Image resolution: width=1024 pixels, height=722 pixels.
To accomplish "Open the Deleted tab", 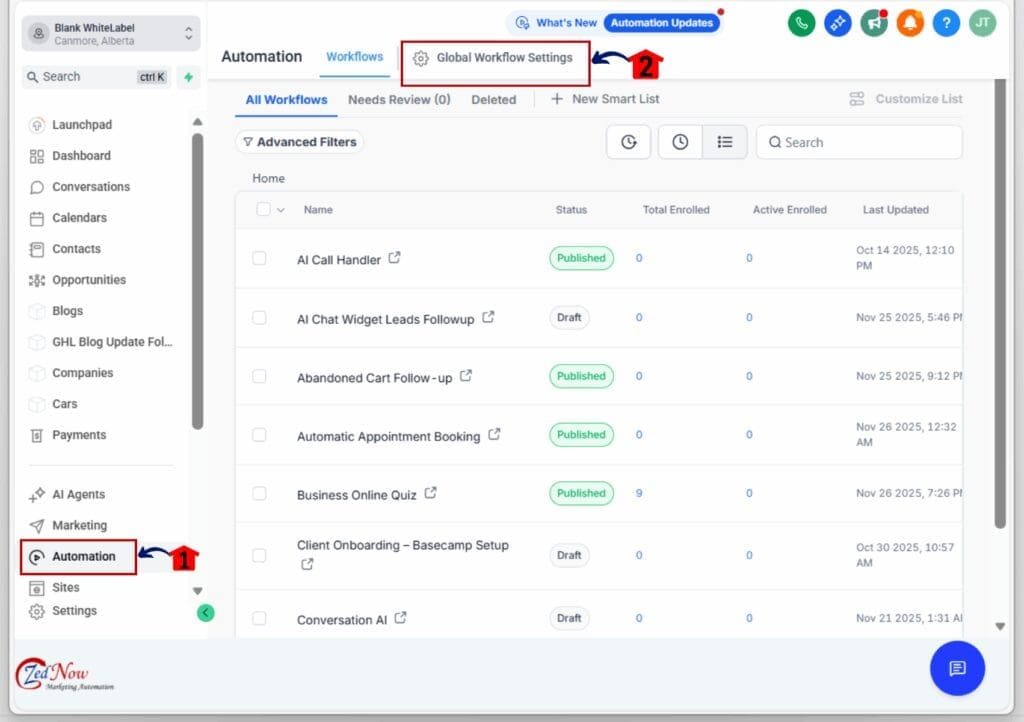I will 494,100.
